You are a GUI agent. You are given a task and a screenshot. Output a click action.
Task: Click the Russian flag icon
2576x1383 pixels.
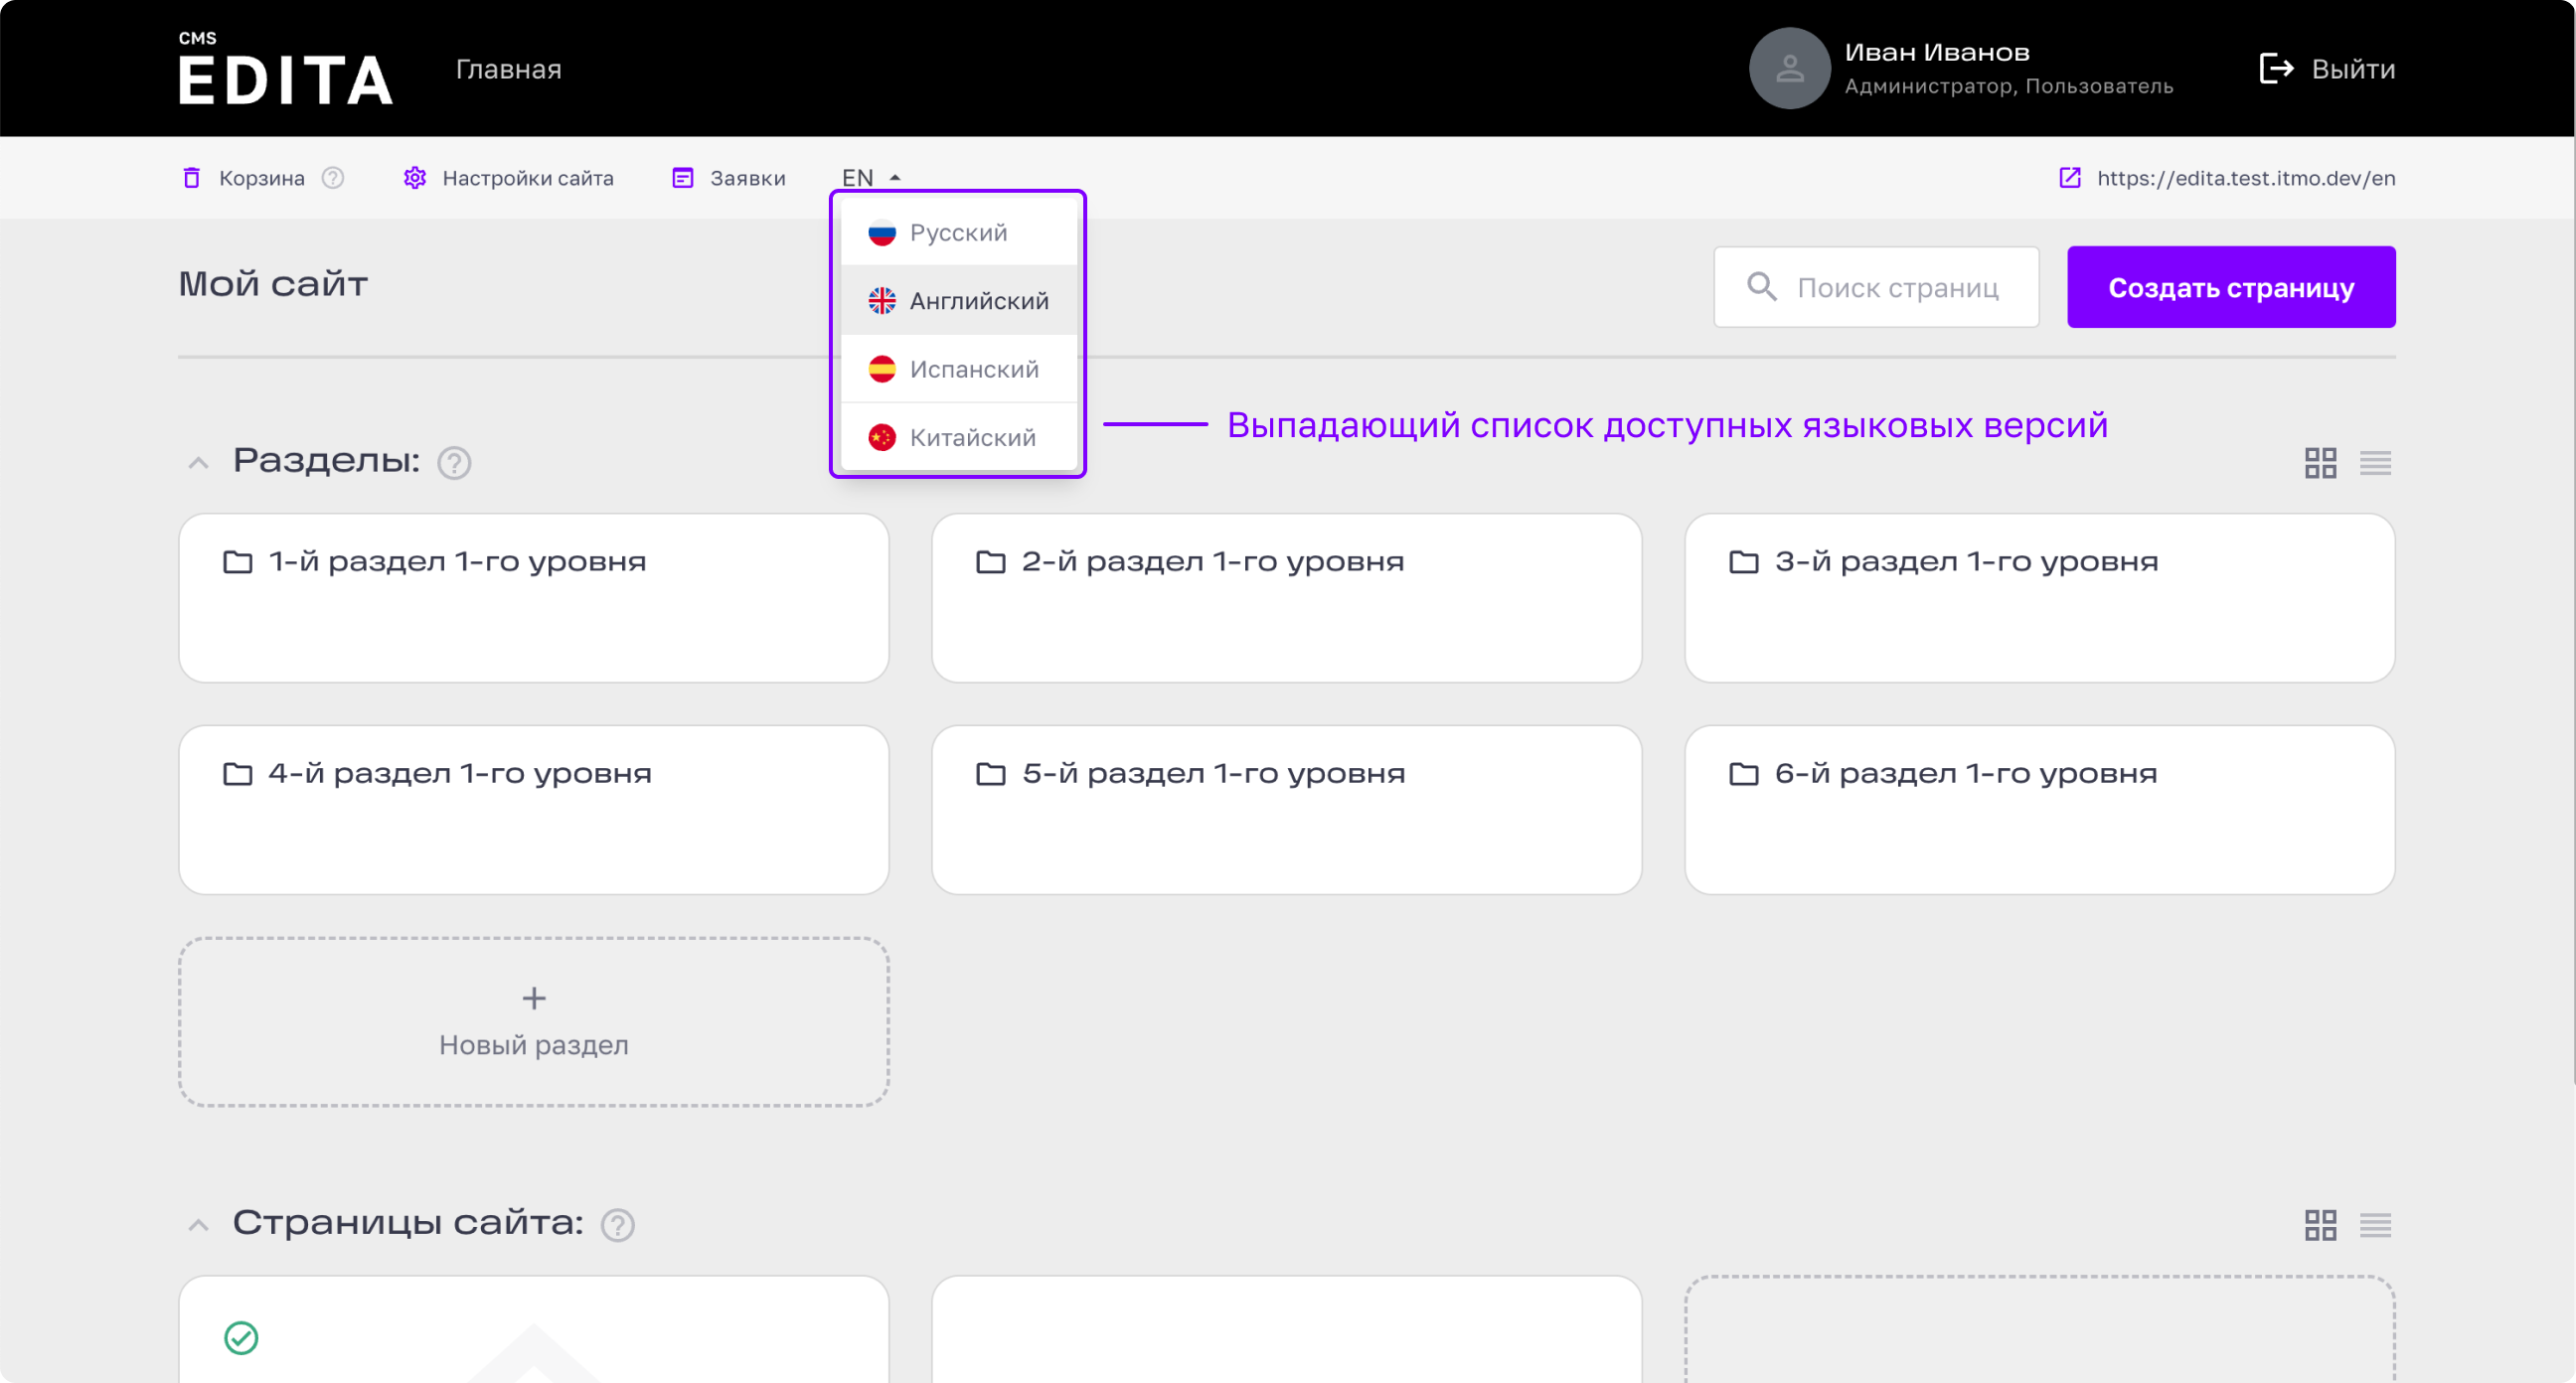(x=882, y=233)
